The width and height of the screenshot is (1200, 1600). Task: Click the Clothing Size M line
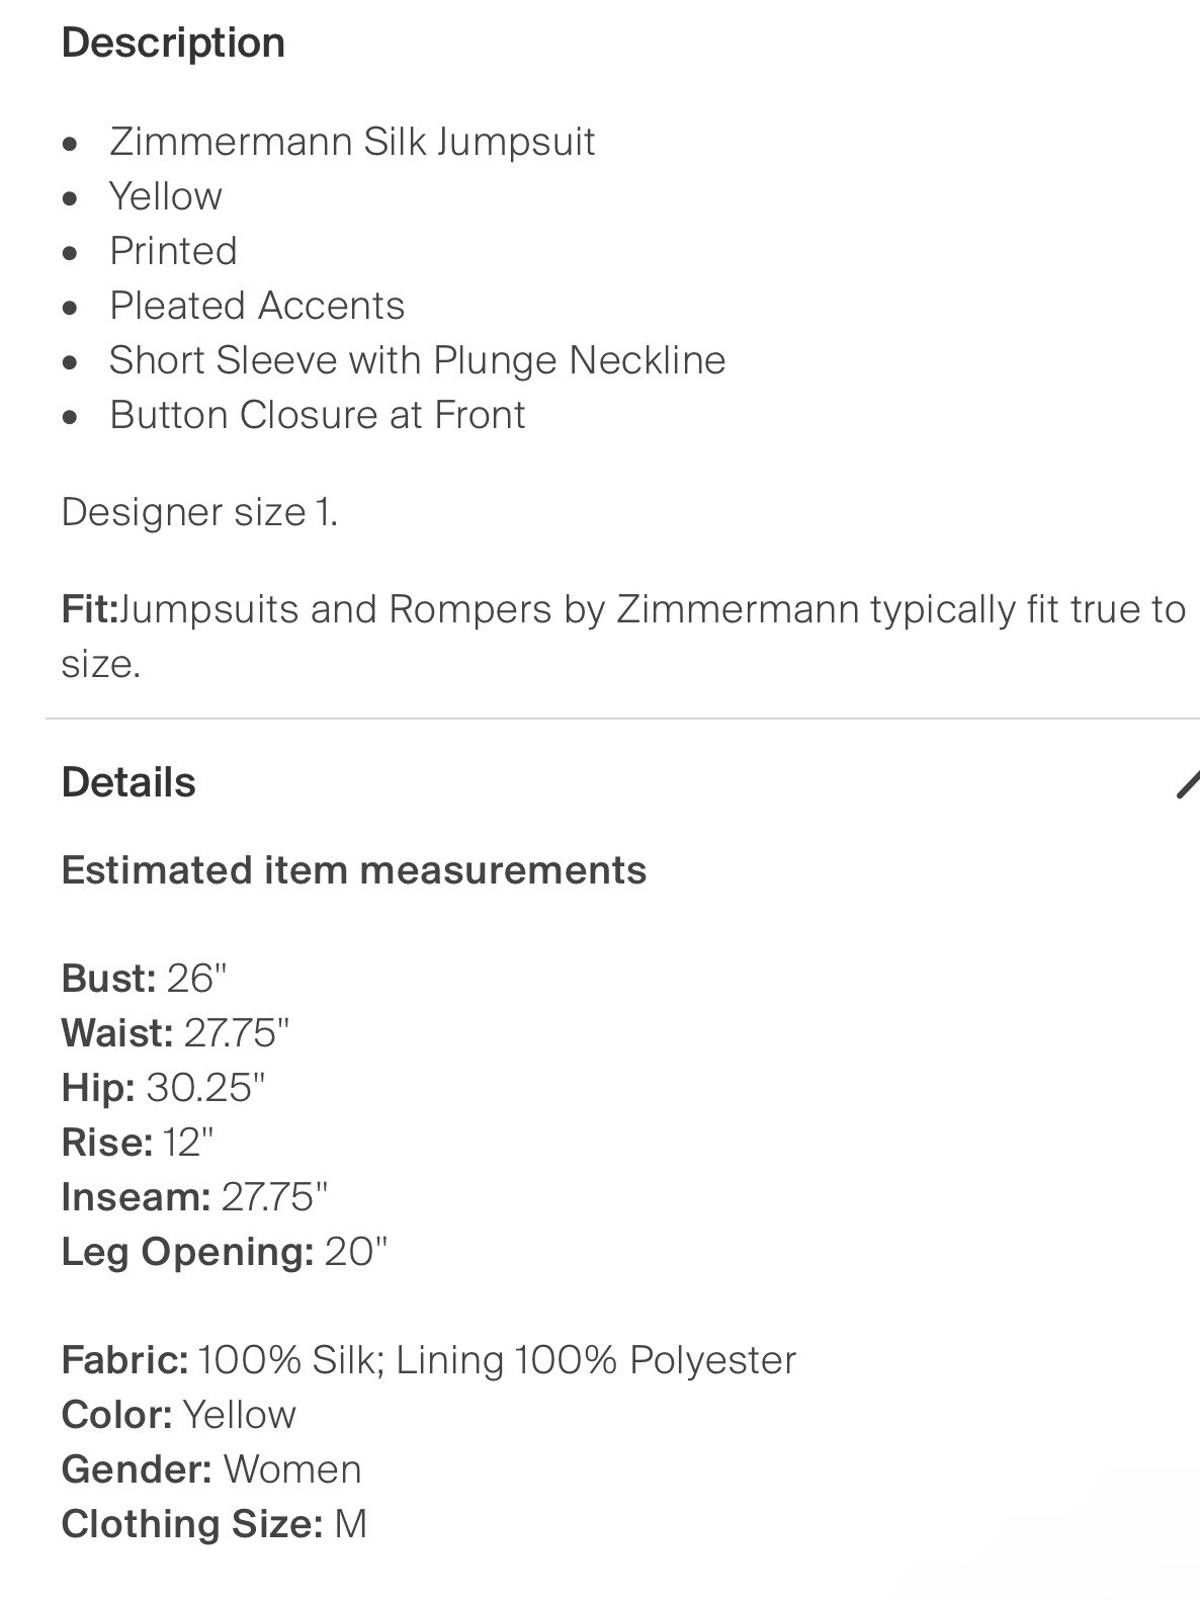pos(214,1524)
